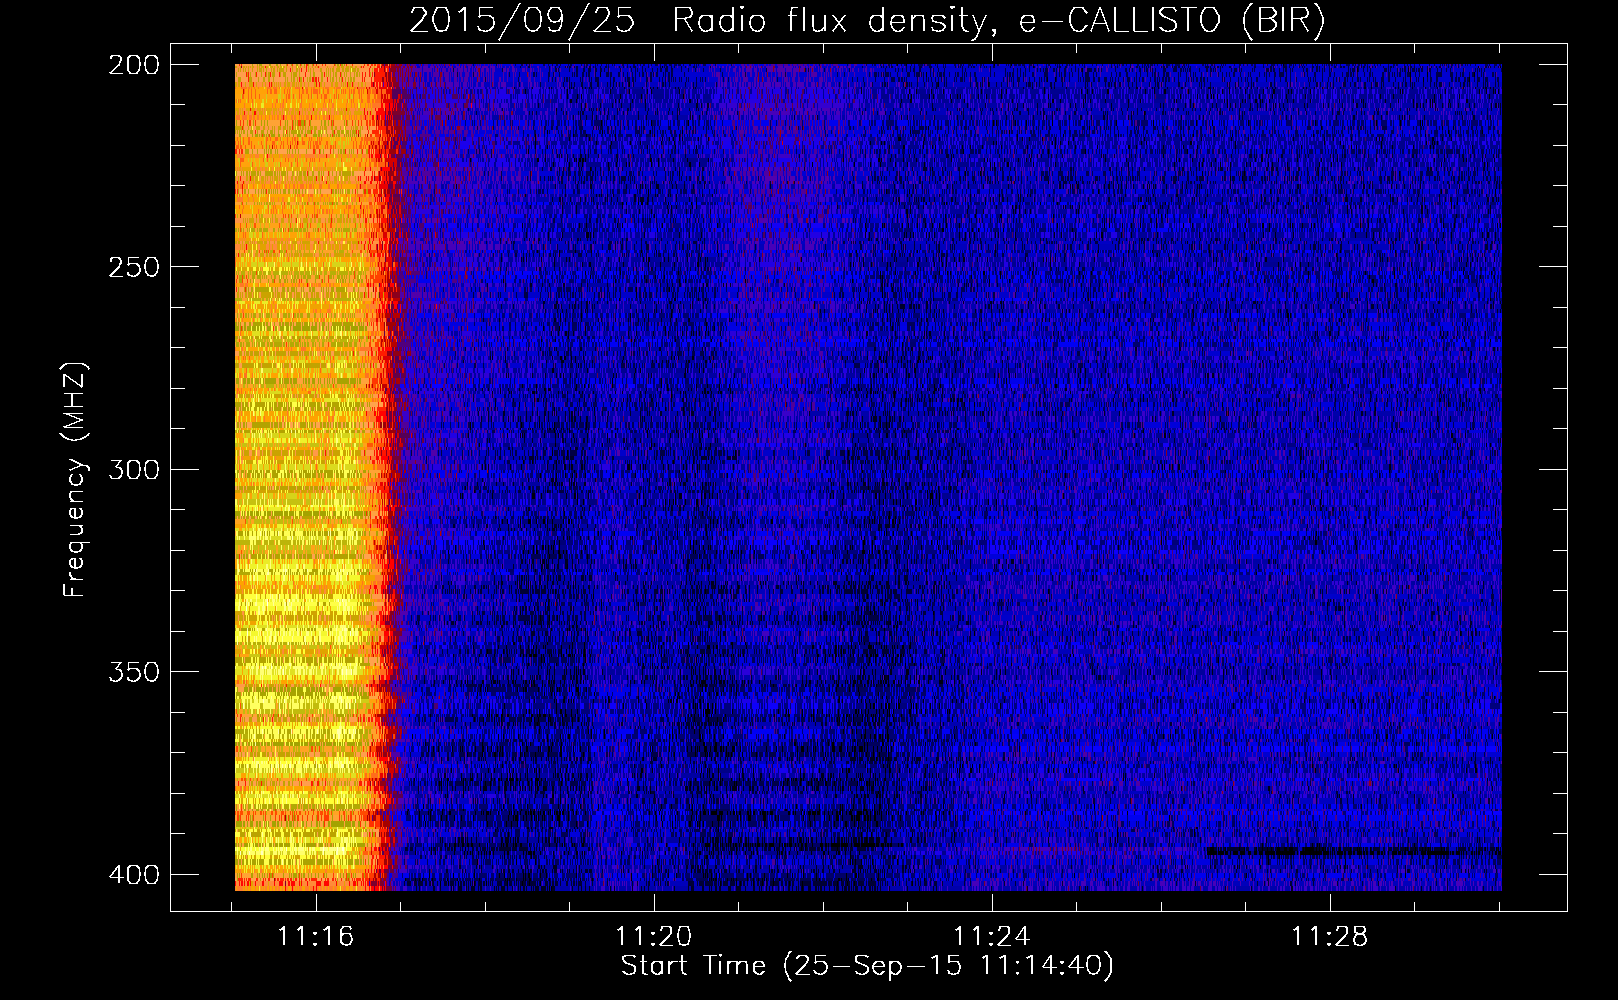Click the plot title '2015/09/25 Radio flux density'
The height and width of the screenshot is (1000, 1618).
(866, 20)
